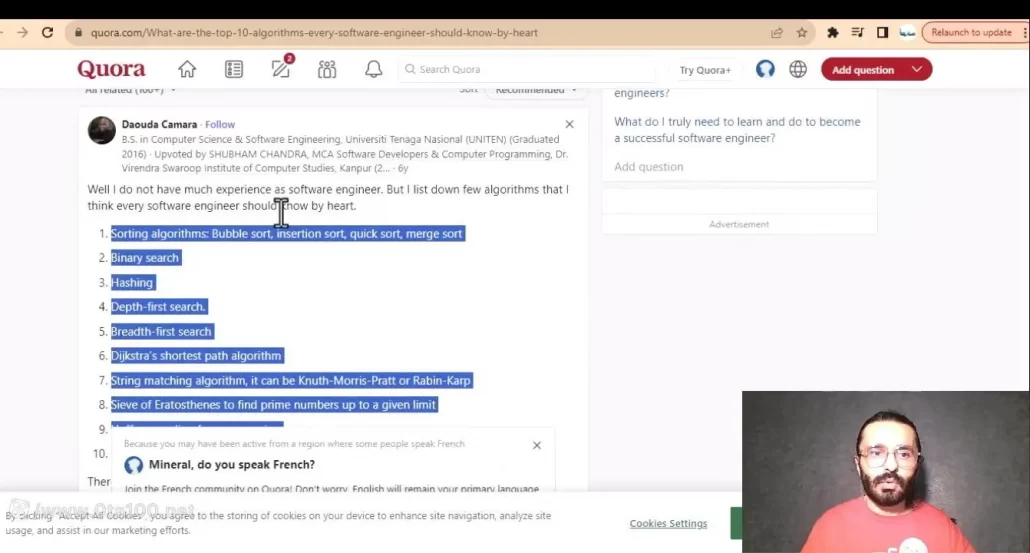Open Cookies Settings link
The height and width of the screenshot is (553, 1030).
[x=668, y=524]
